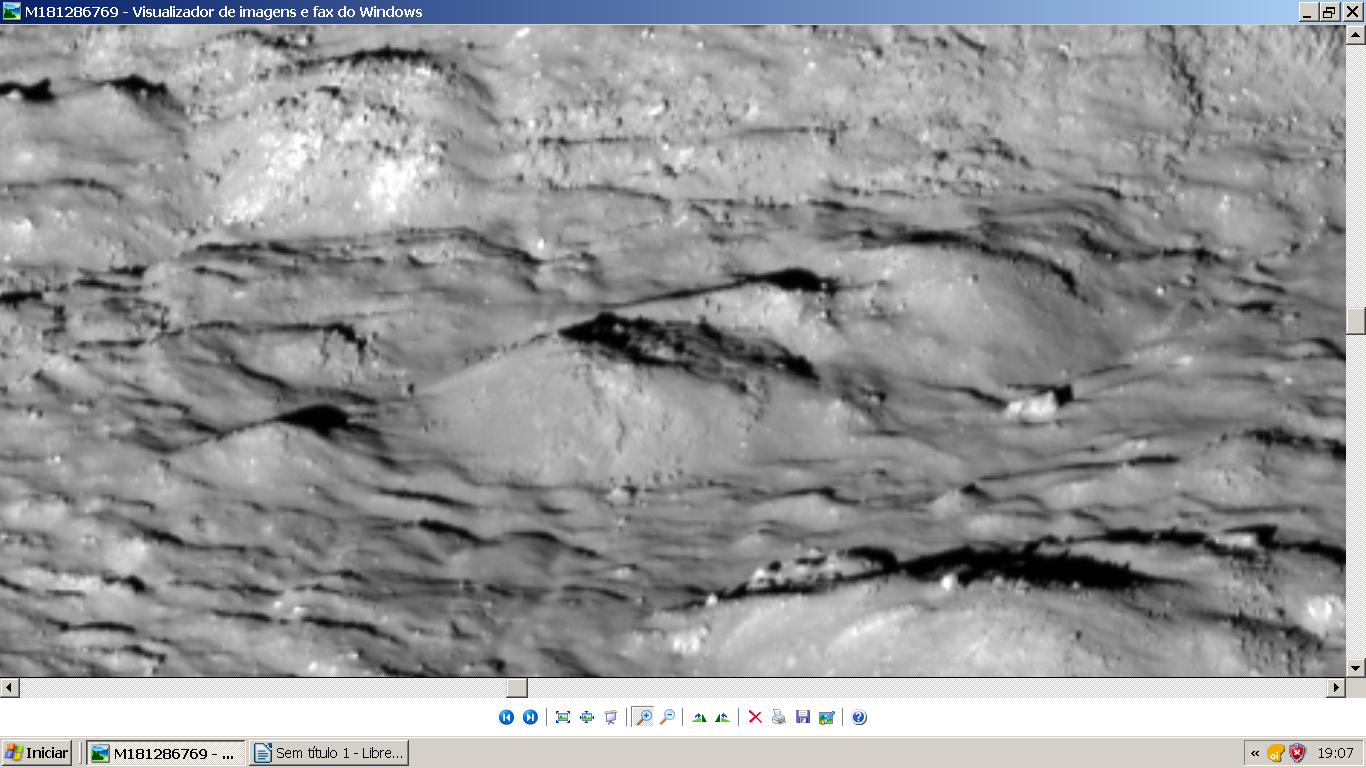Open the viewer Help
The height and width of the screenshot is (768, 1366).
click(x=859, y=717)
